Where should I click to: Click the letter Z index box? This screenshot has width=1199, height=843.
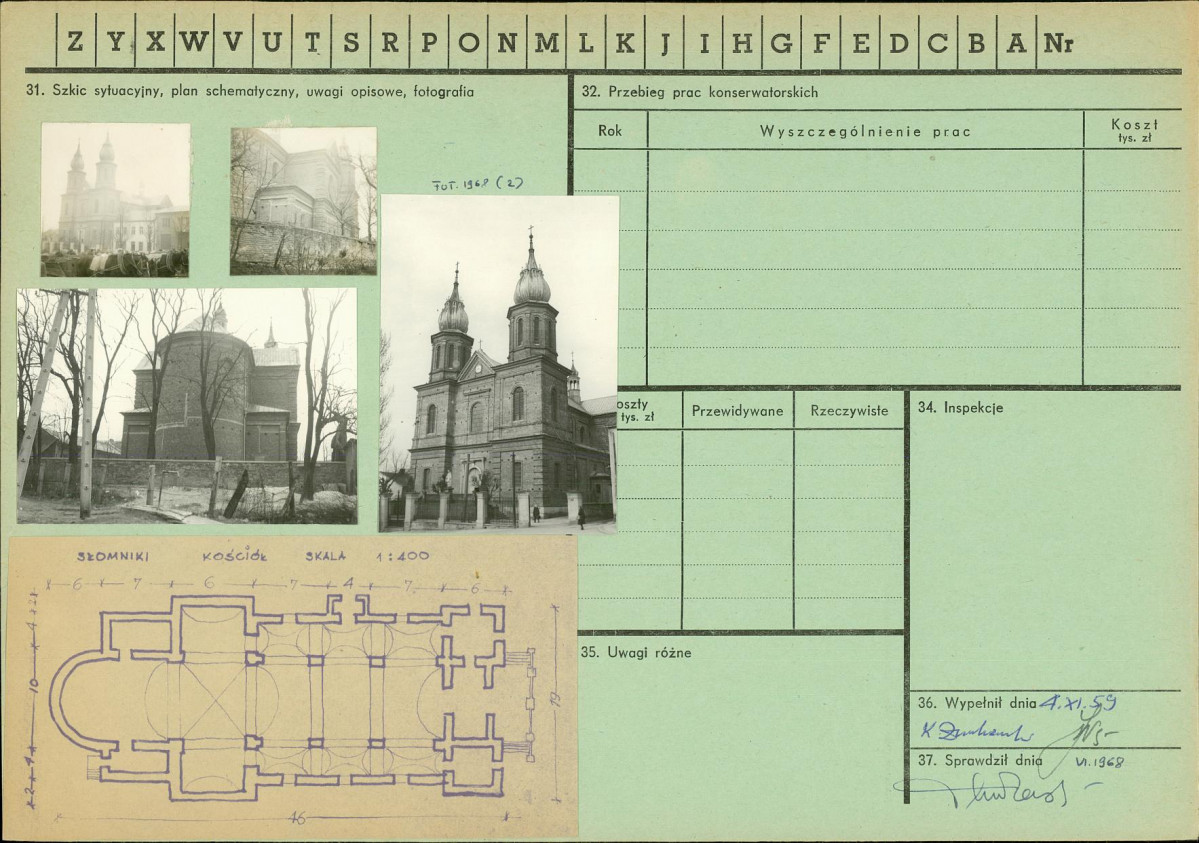point(76,42)
